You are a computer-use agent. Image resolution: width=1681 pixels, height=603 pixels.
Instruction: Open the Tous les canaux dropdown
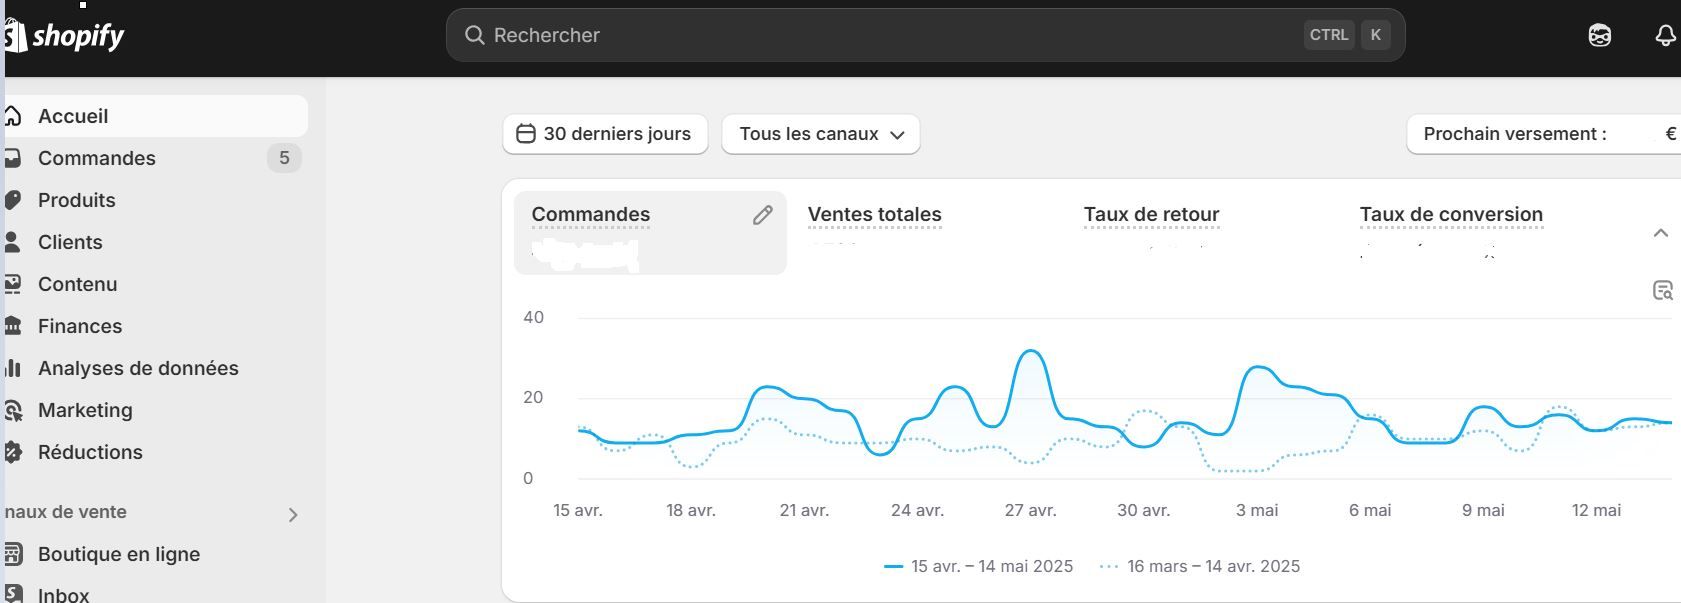(821, 134)
